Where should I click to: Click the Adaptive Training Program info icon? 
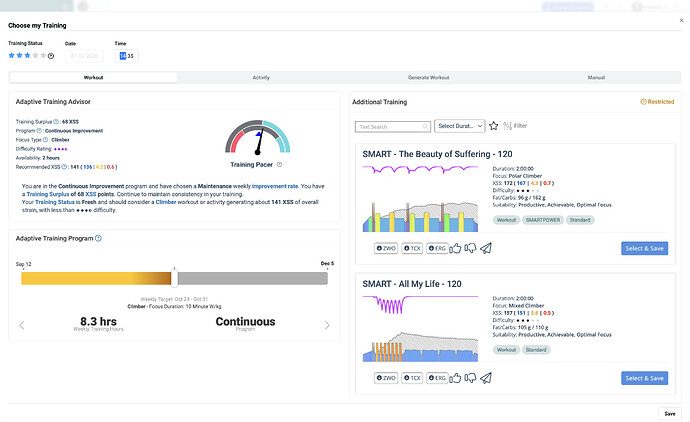[98, 238]
